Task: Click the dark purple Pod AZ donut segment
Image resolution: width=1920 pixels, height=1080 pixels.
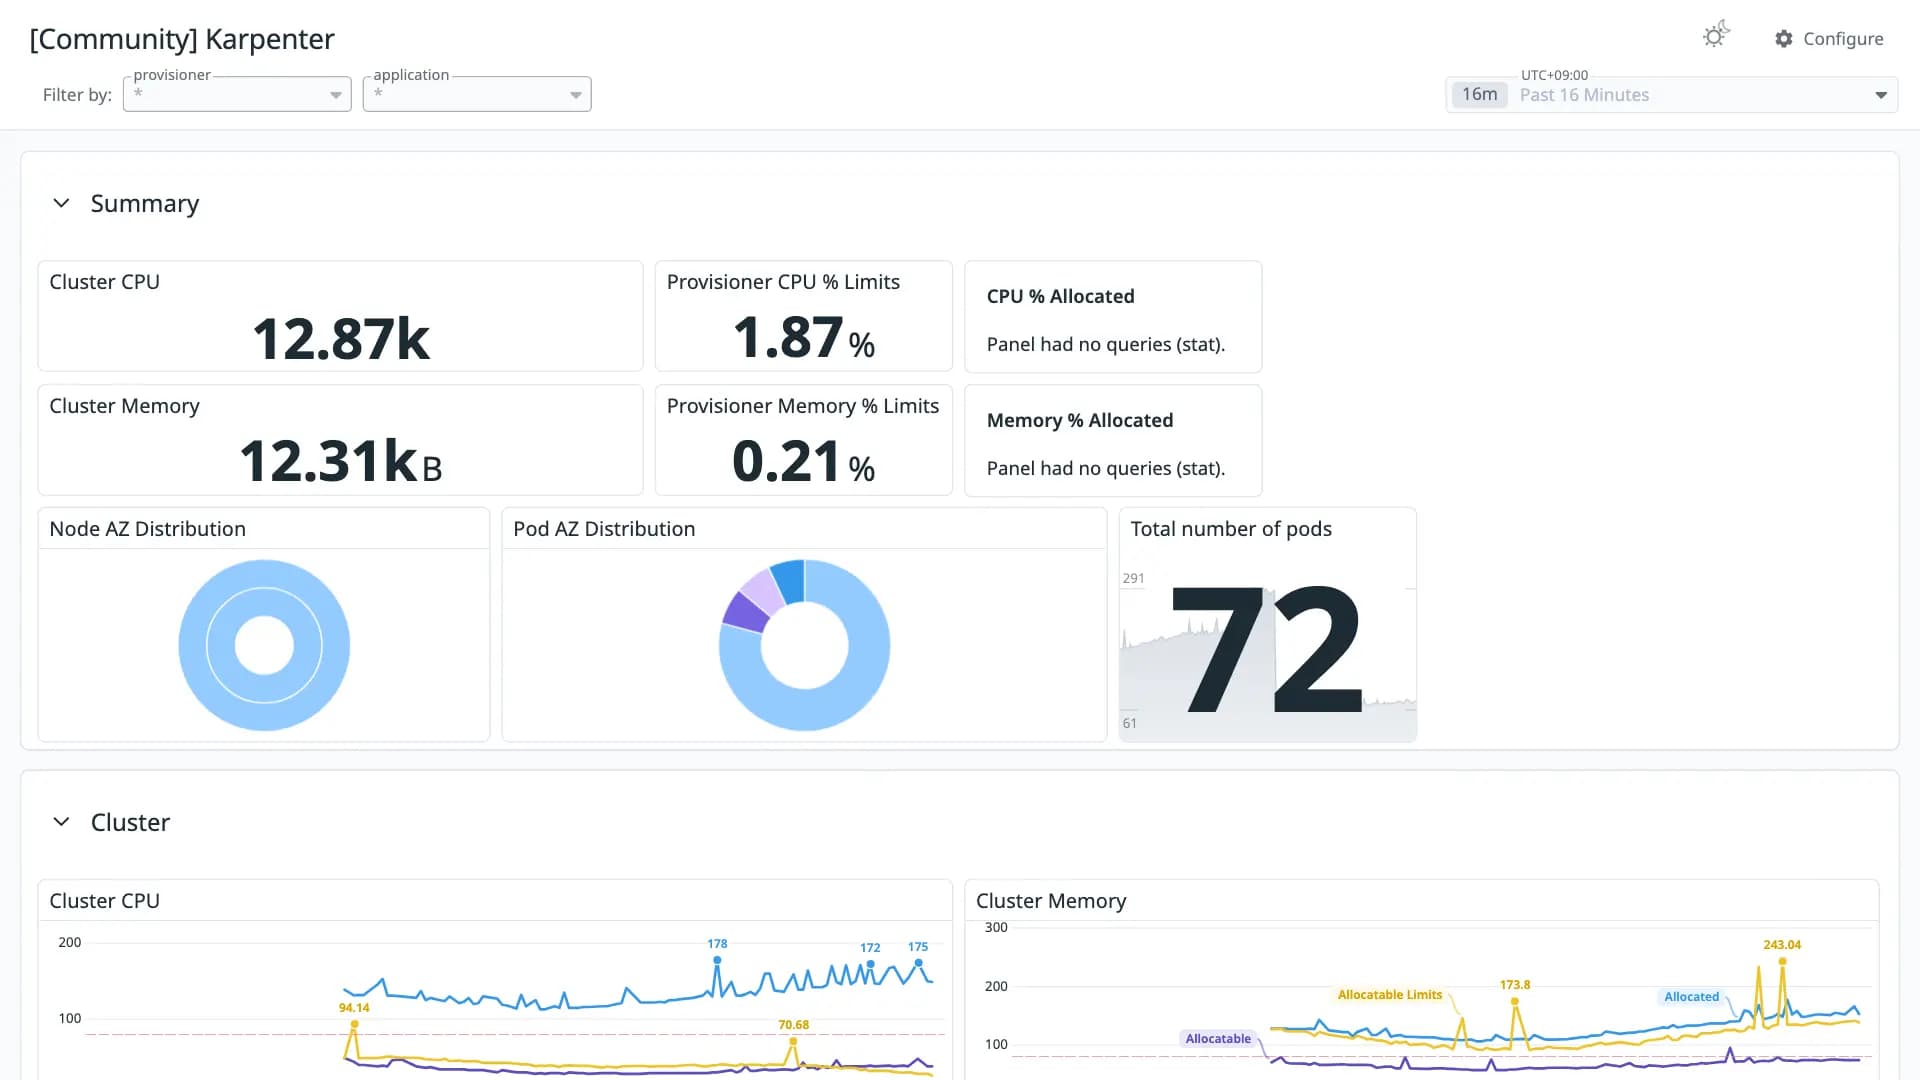Action: pyautogui.click(x=745, y=612)
